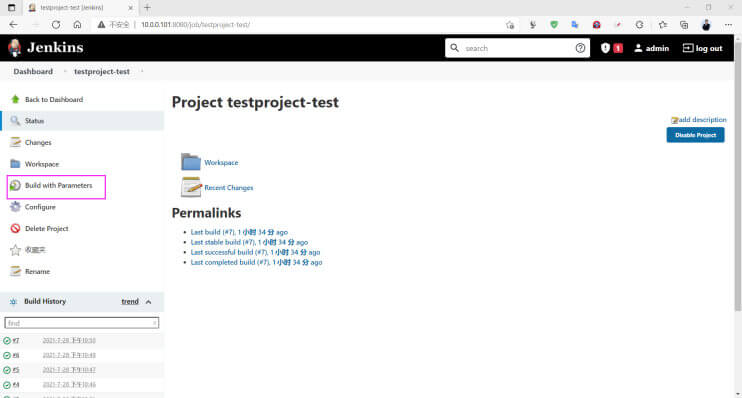
Task: Open the Workspace link in the main panel
Action: [x=221, y=162]
